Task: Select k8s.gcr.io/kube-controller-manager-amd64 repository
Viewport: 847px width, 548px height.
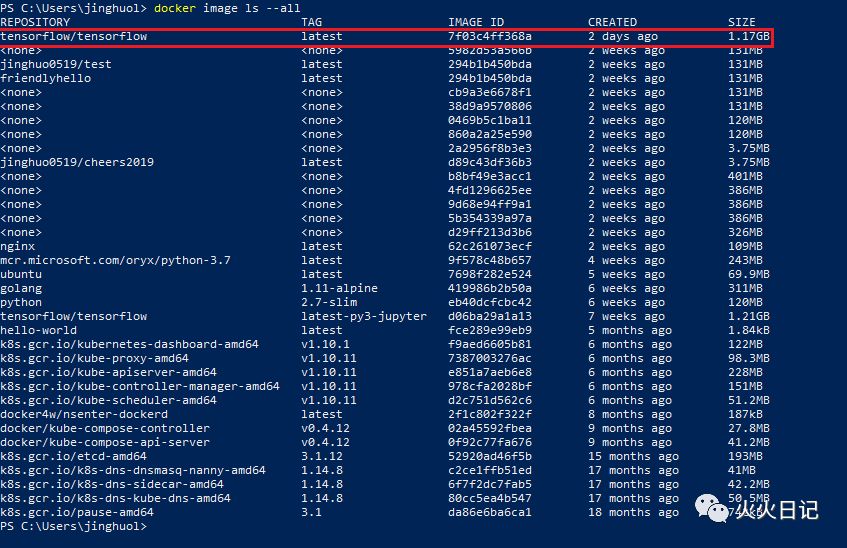Action: pyautogui.click(x=140, y=386)
